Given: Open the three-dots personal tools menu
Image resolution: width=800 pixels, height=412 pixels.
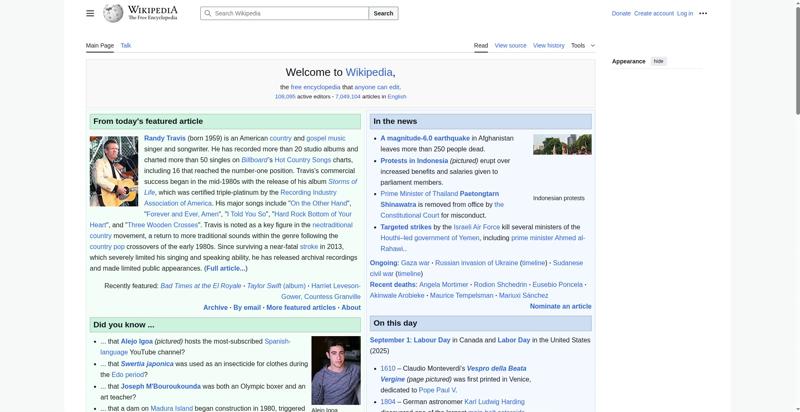Looking at the screenshot, I should pos(703,13).
